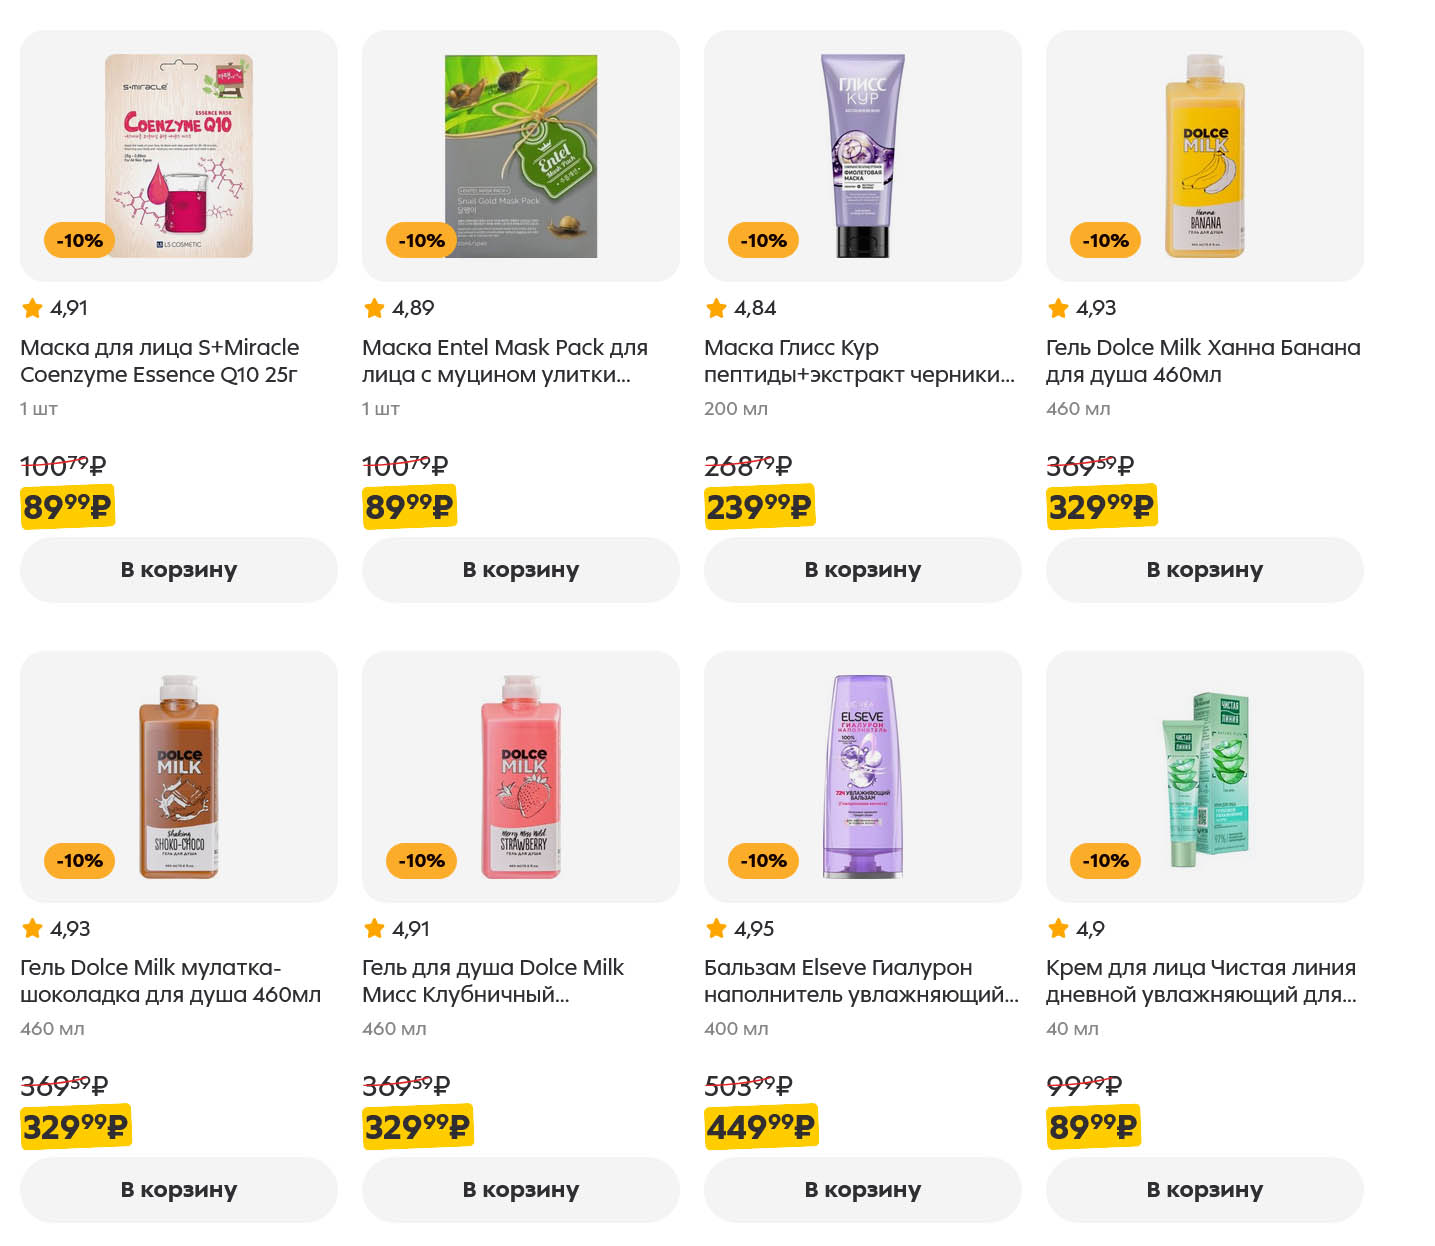Add S+Miracle Coenzyme mask to cart
Screen dimensions: 1435x1246
(178, 570)
